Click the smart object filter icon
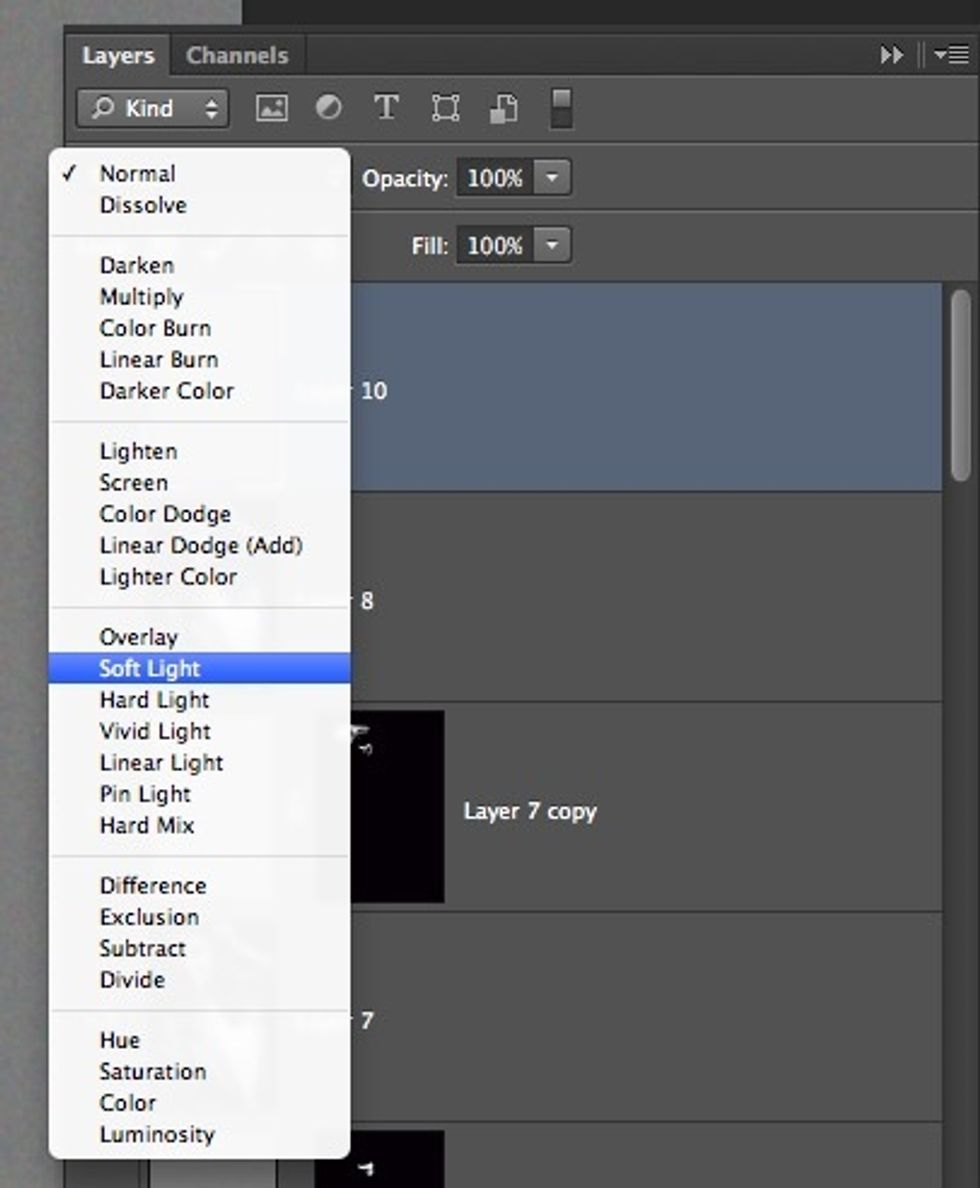This screenshot has width=980, height=1188. click(503, 108)
